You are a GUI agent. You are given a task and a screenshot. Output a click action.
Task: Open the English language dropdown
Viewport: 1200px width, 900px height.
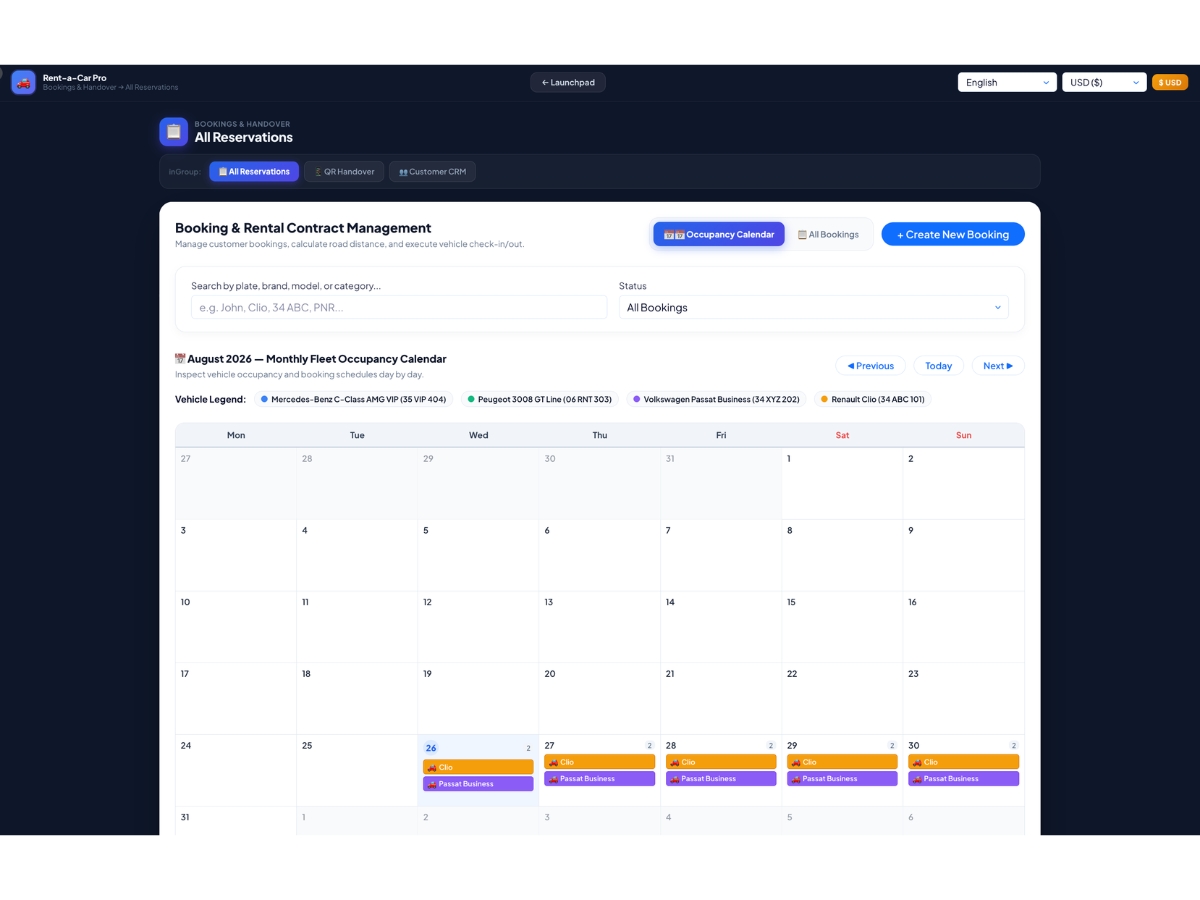[1007, 82]
